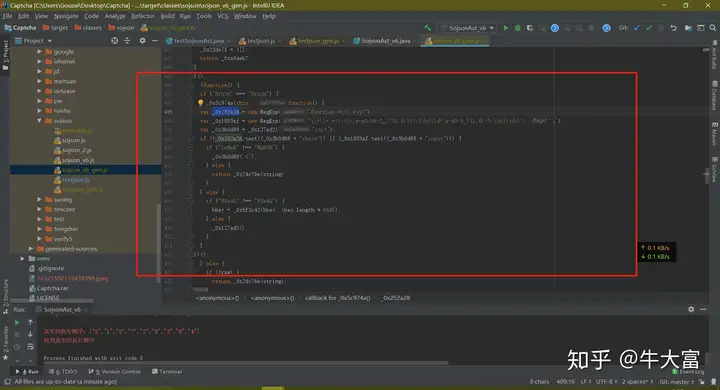This screenshot has width=720, height=390.
Task: Switch to testjson.js editor tab
Action: tap(260, 41)
